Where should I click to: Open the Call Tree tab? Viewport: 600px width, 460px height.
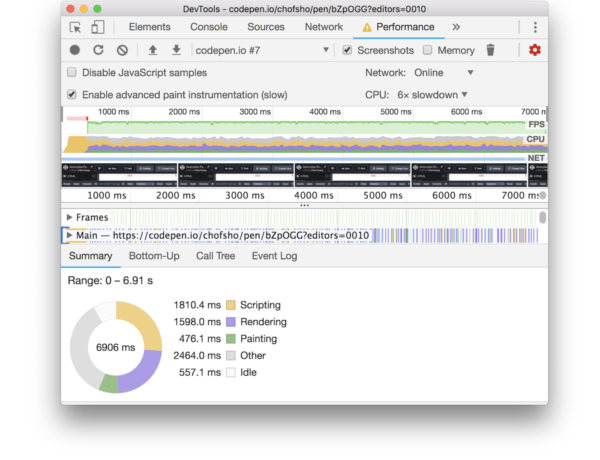215,256
